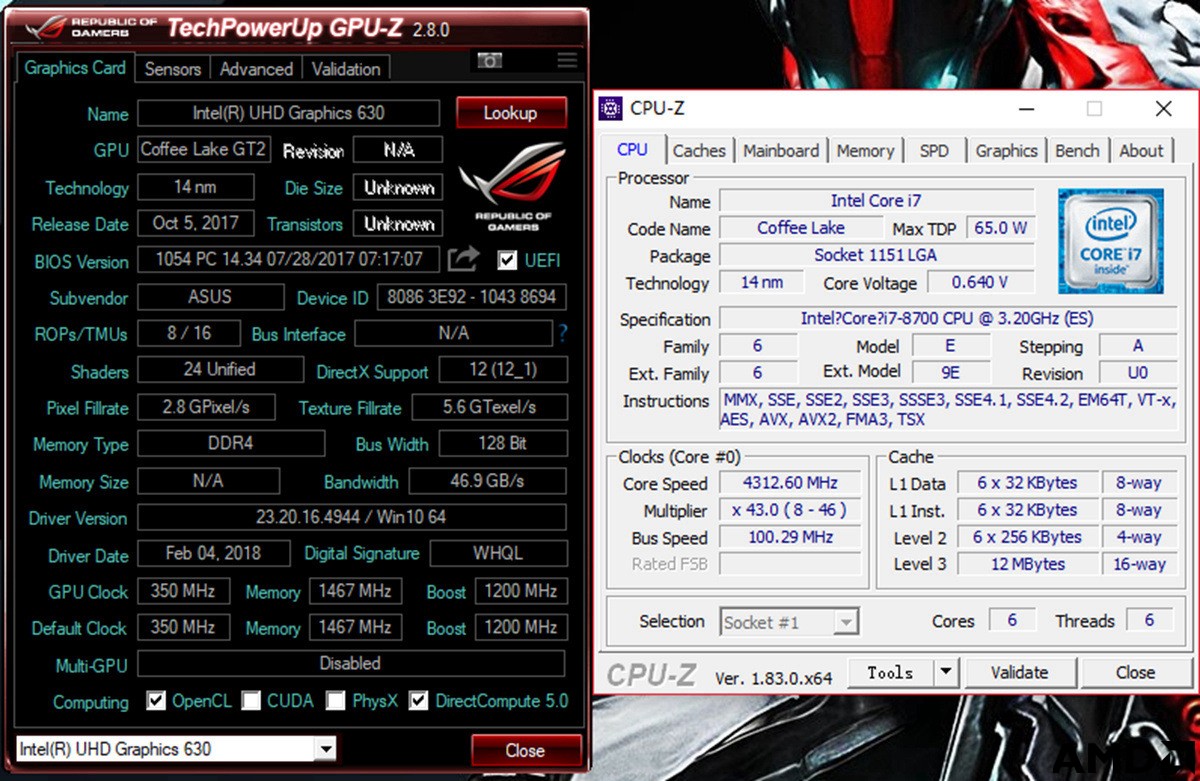Click the Driver Version field
The image size is (1200, 781).
click(x=352, y=517)
